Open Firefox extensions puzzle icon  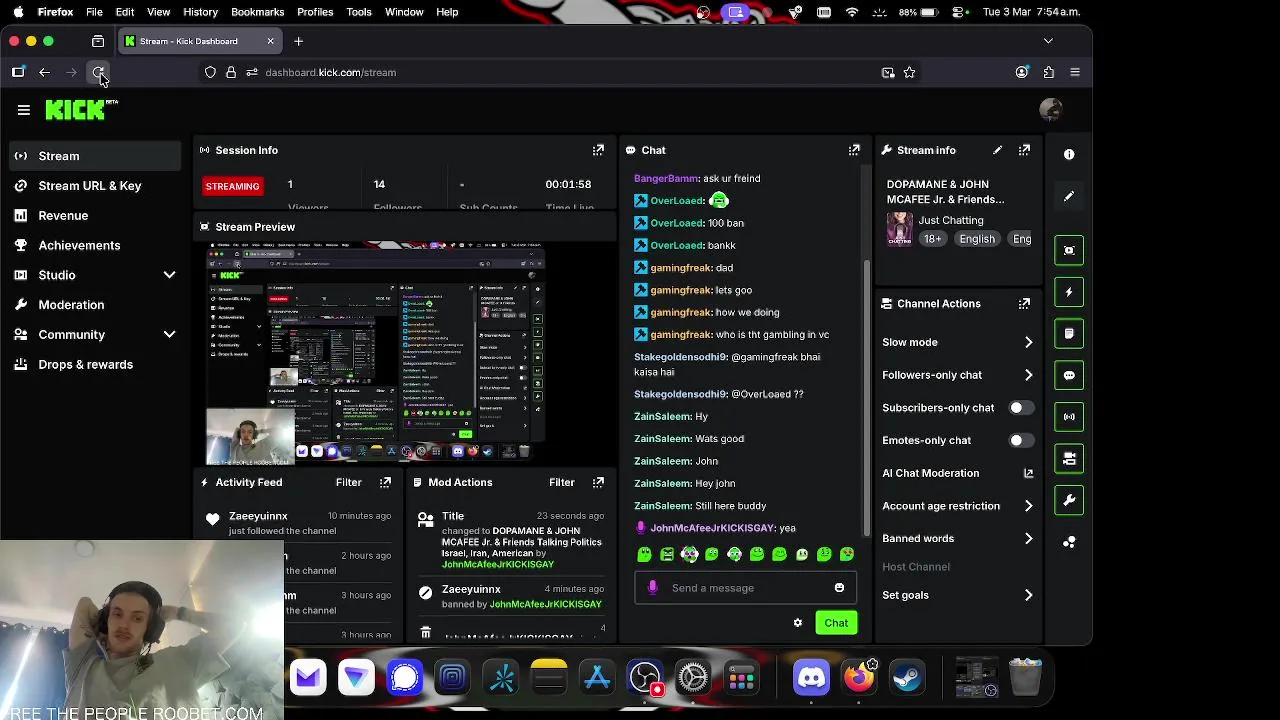point(1048,72)
